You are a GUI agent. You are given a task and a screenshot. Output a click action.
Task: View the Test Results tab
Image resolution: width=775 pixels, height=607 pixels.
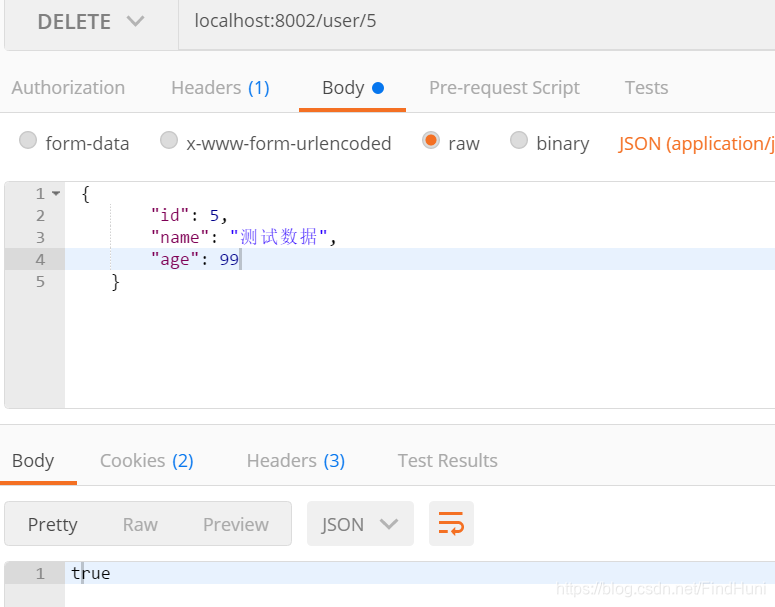[x=447, y=461]
